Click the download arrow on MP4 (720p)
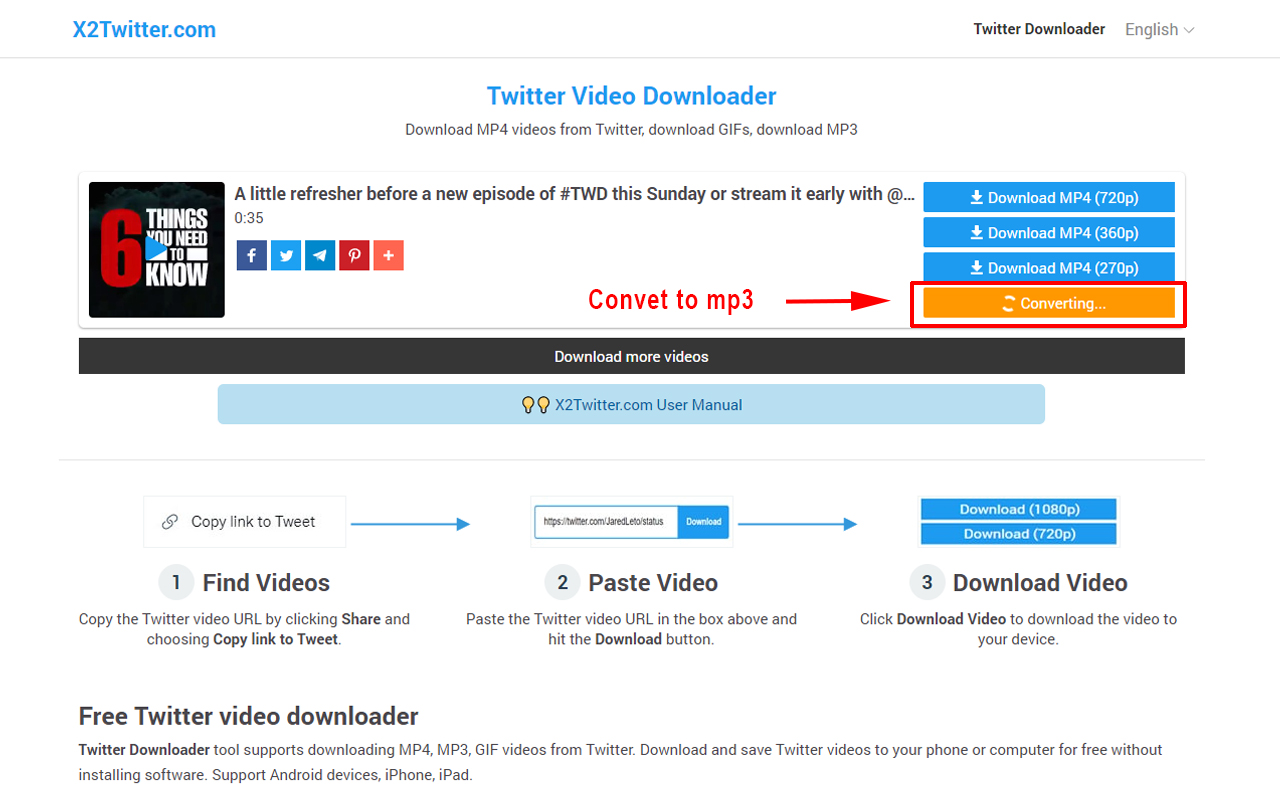 [x=975, y=197]
